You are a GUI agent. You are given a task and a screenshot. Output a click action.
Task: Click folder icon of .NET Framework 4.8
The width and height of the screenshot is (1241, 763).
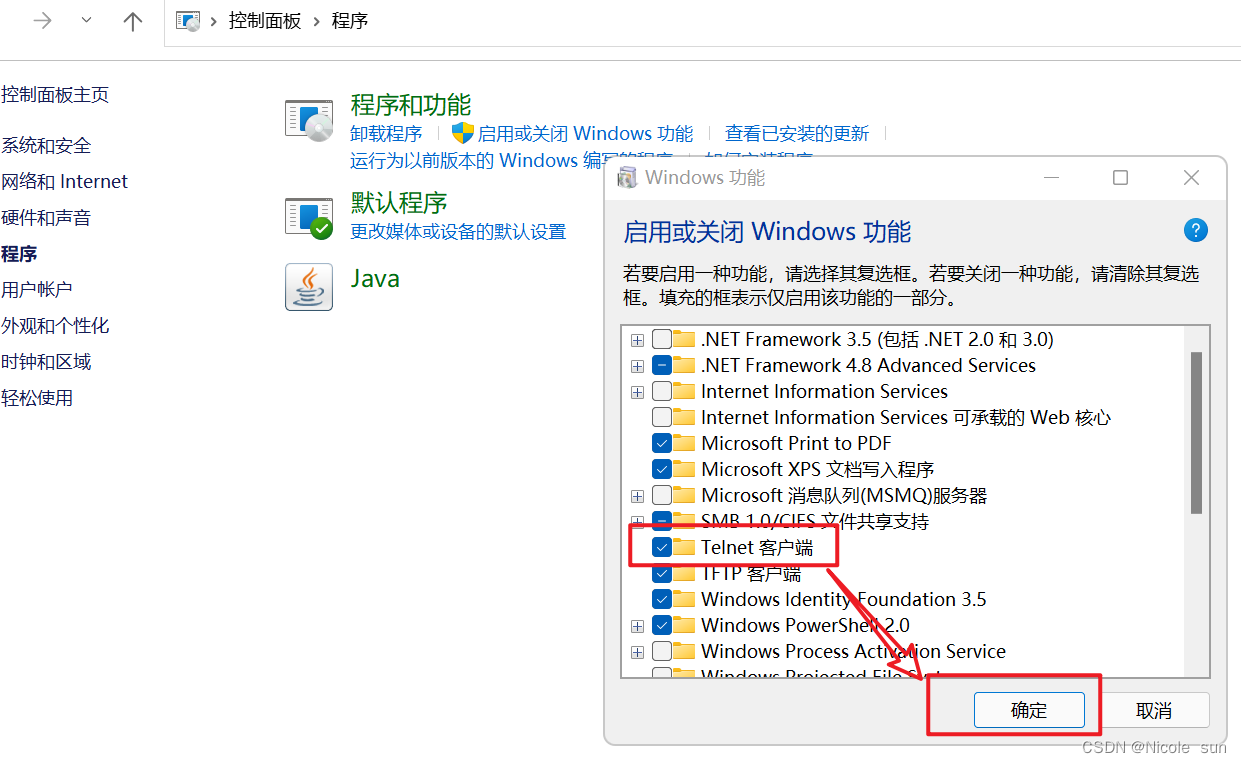pyautogui.click(x=684, y=365)
